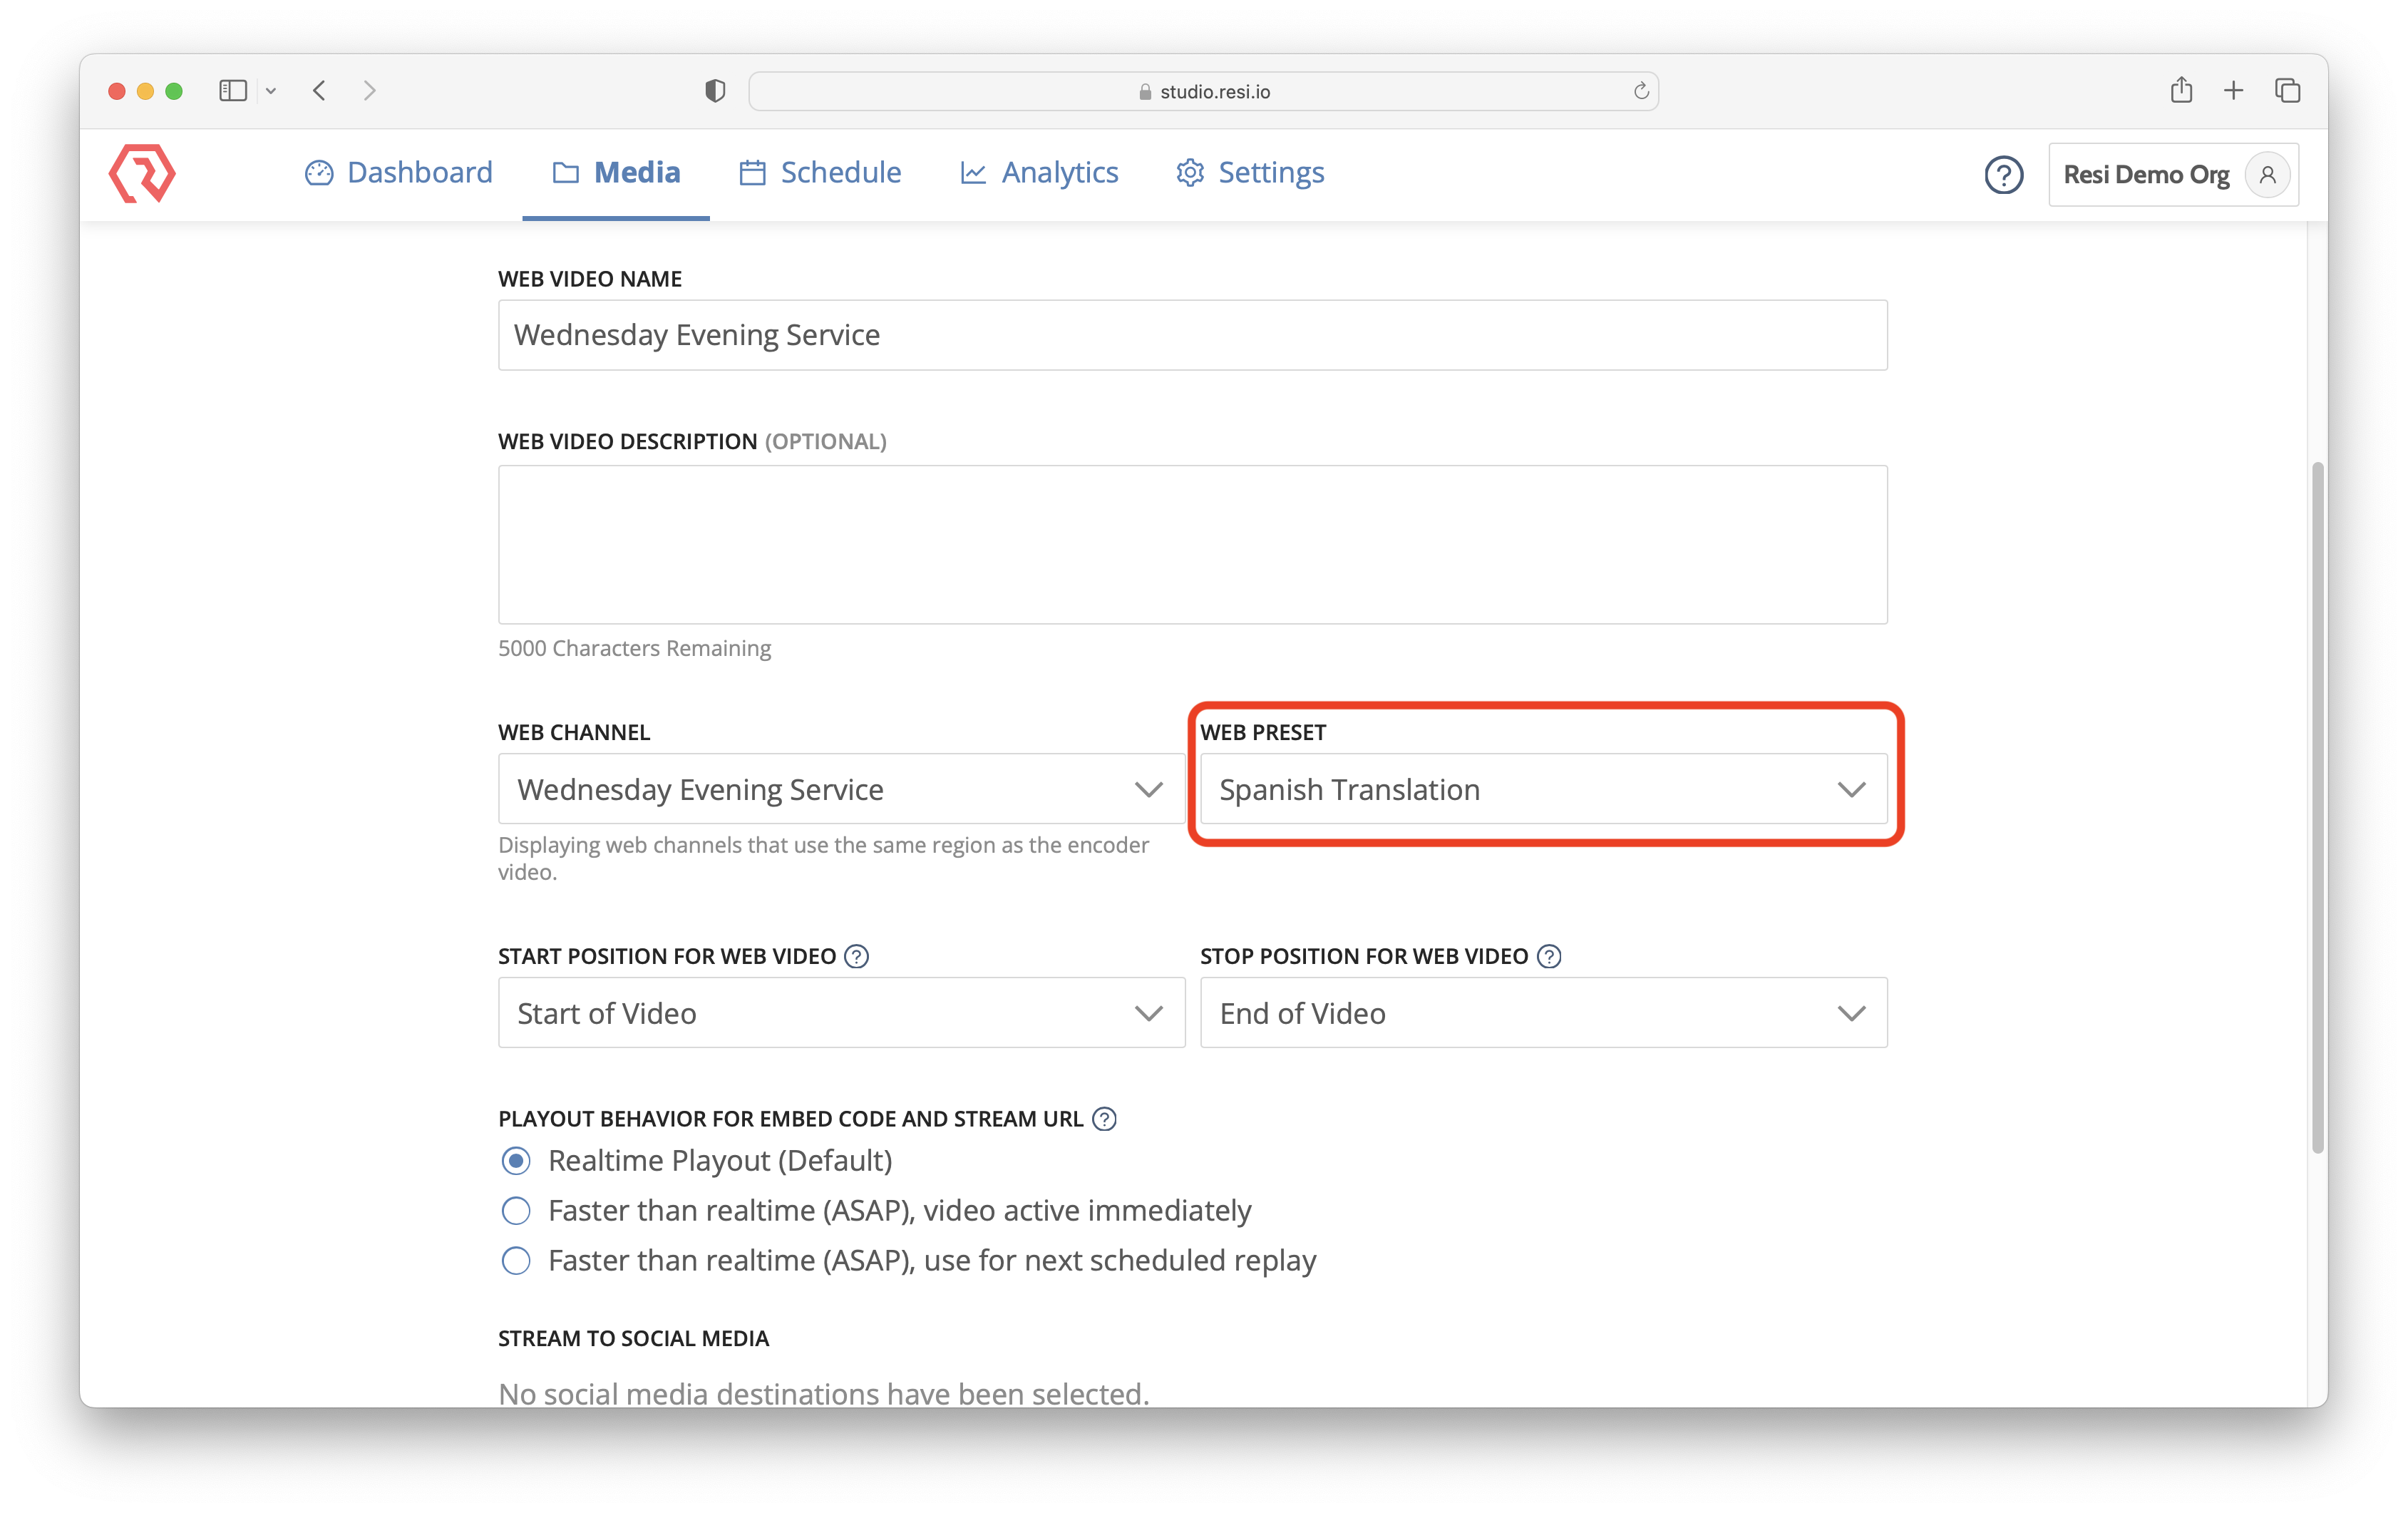Viewport: 2408px width, 1513px height.
Task: Click the Schedule calendar icon
Action: [751, 172]
